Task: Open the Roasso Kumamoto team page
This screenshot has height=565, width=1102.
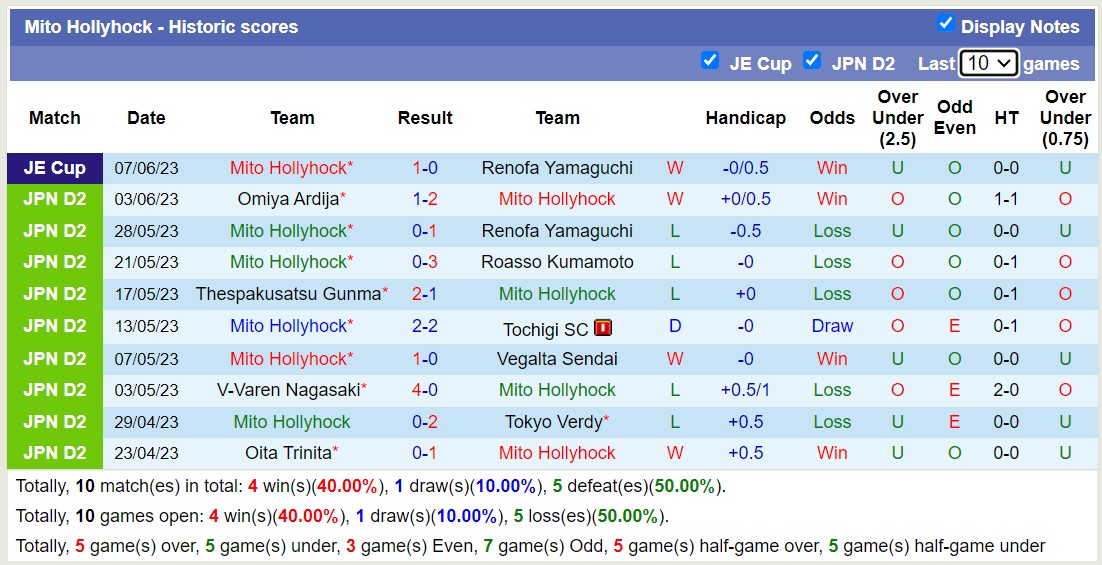Action: 557,262
